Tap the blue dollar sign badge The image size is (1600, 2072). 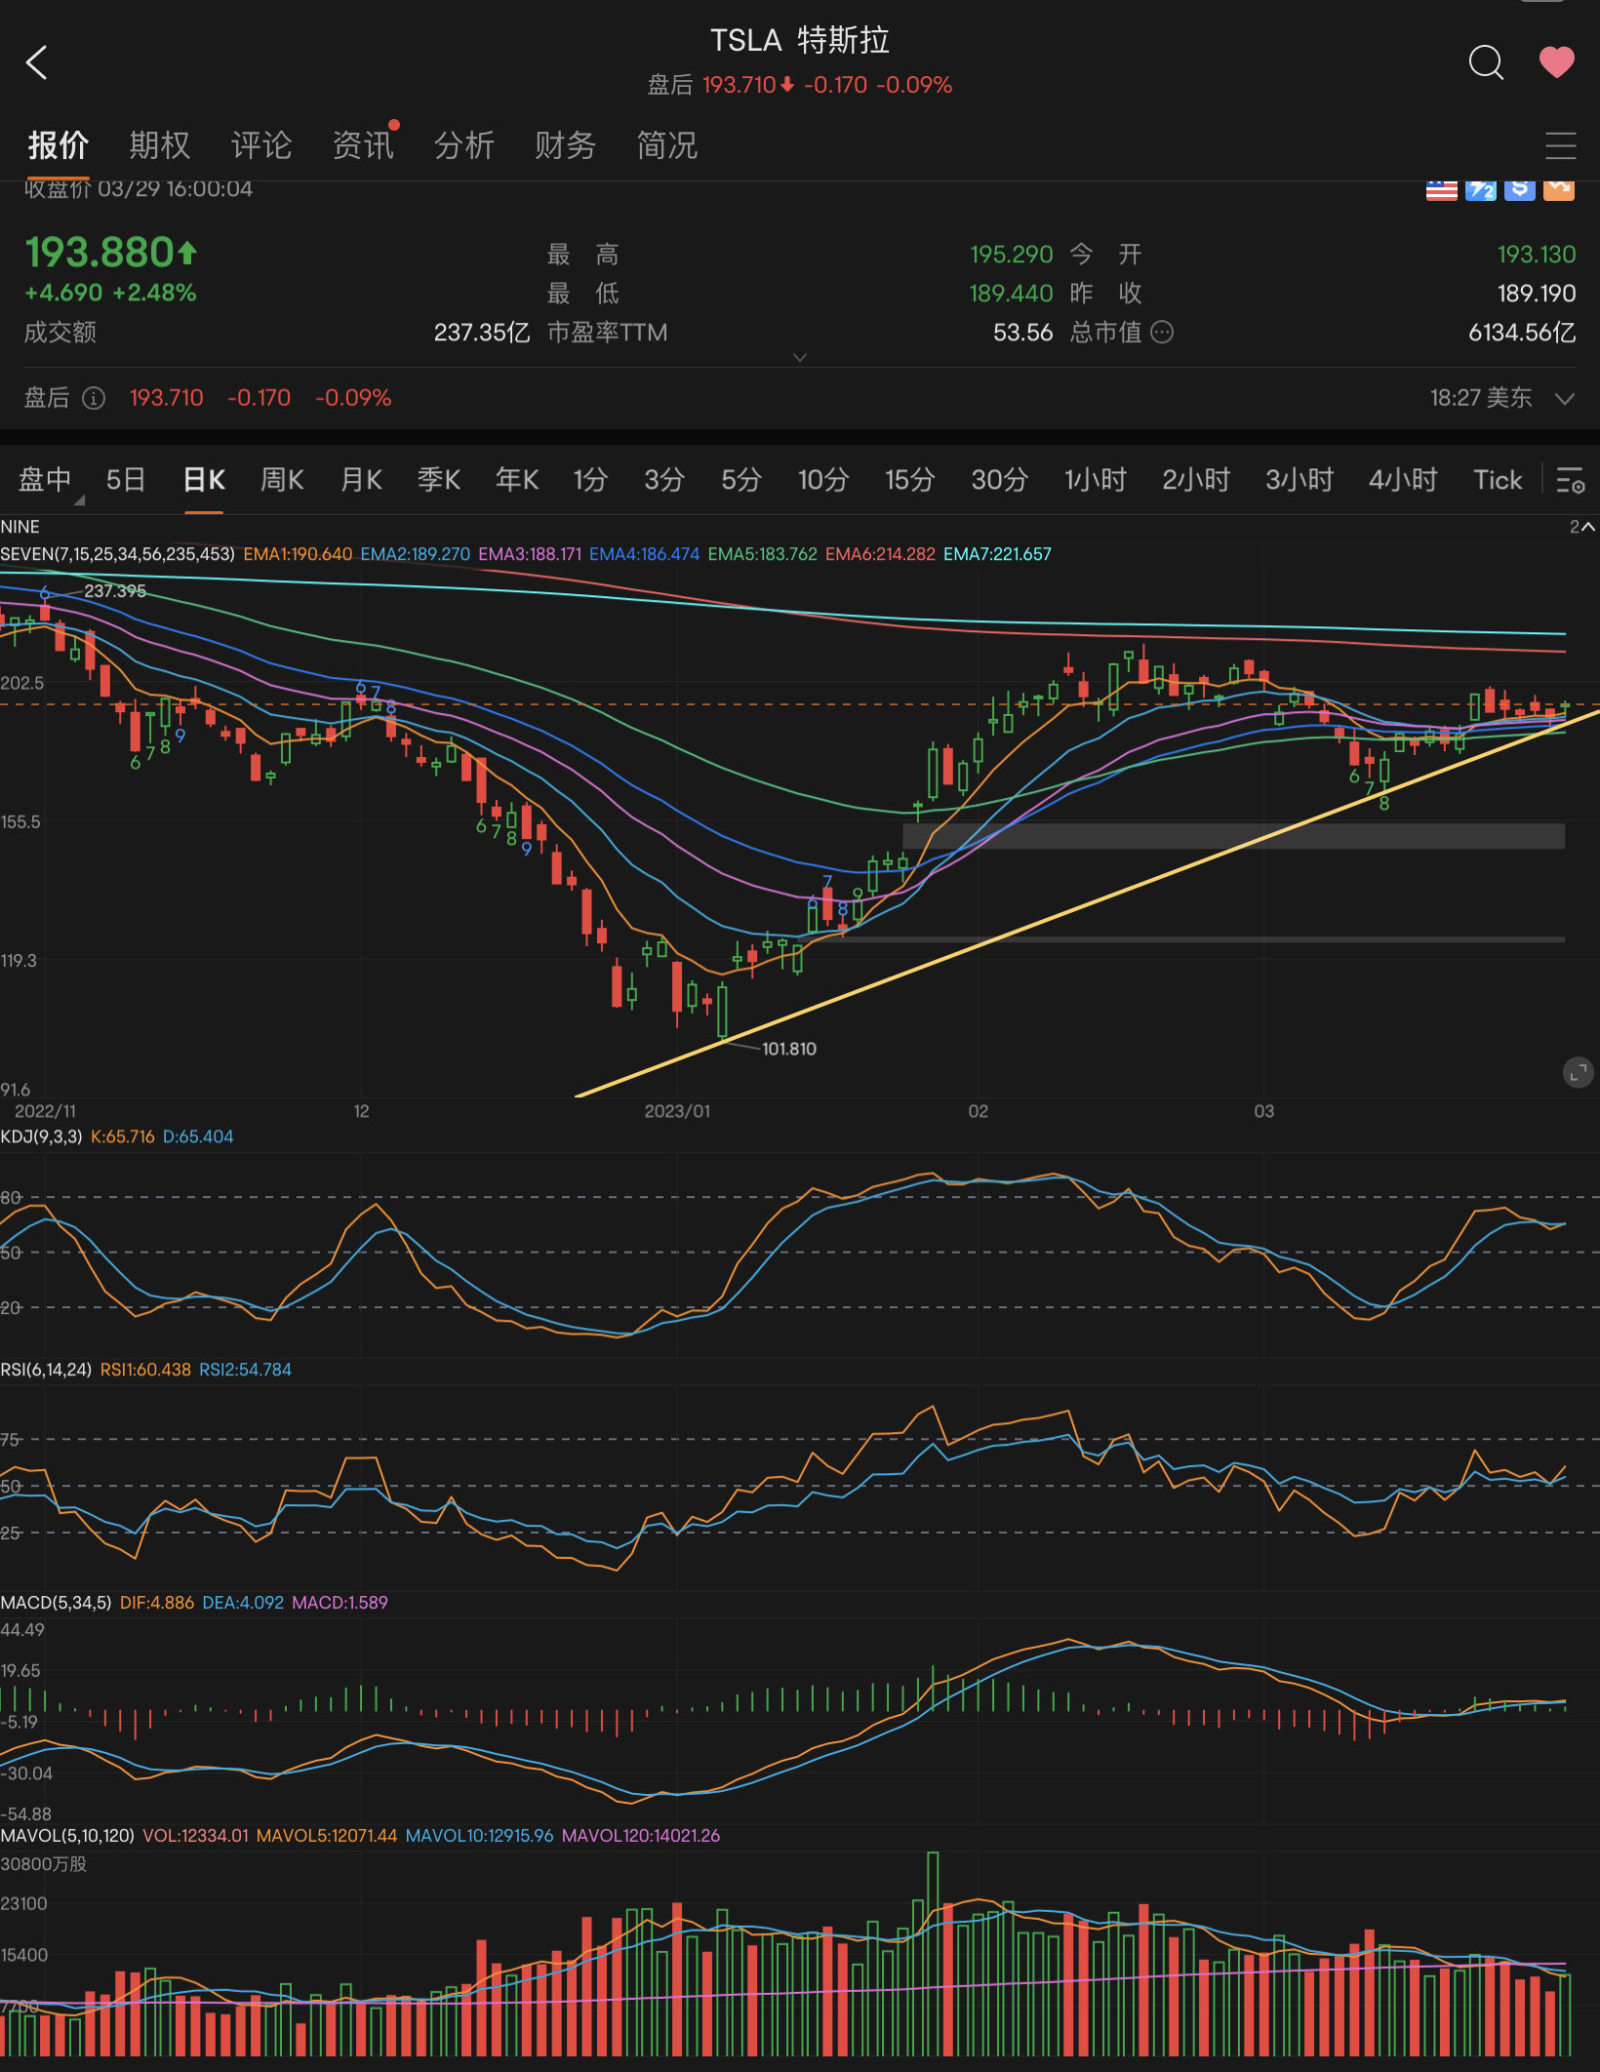pyautogui.click(x=1519, y=190)
